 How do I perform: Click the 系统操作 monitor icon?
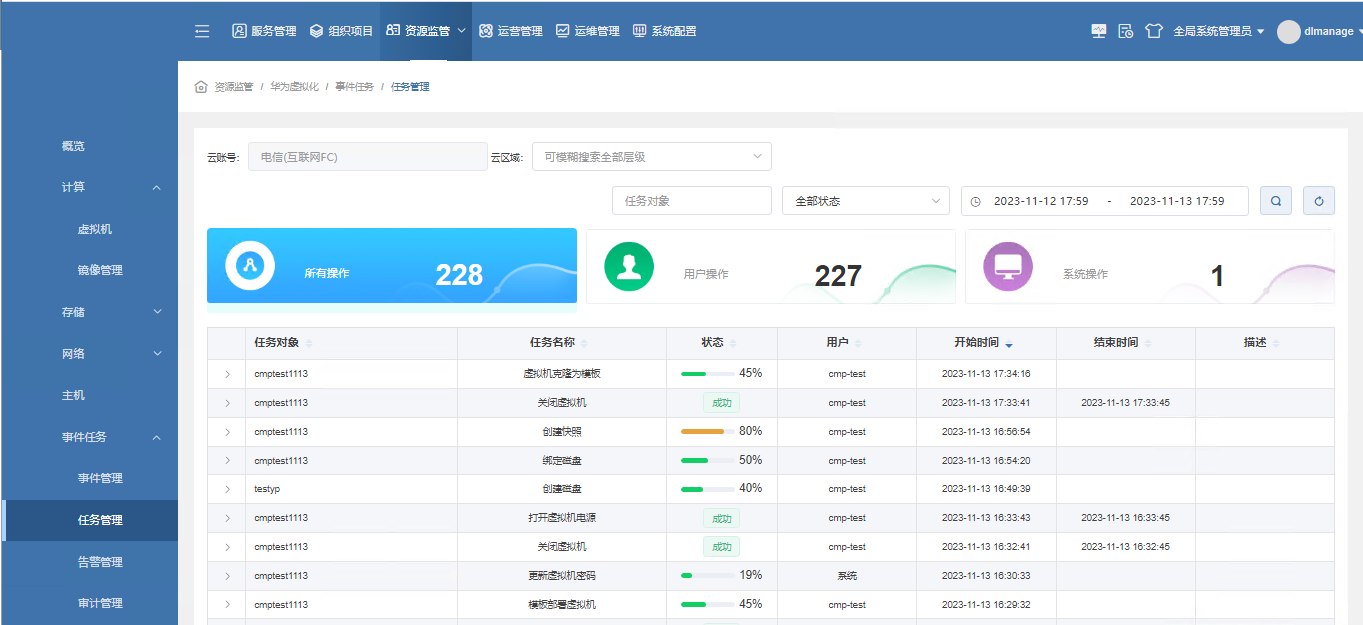click(x=1008, y=267)
